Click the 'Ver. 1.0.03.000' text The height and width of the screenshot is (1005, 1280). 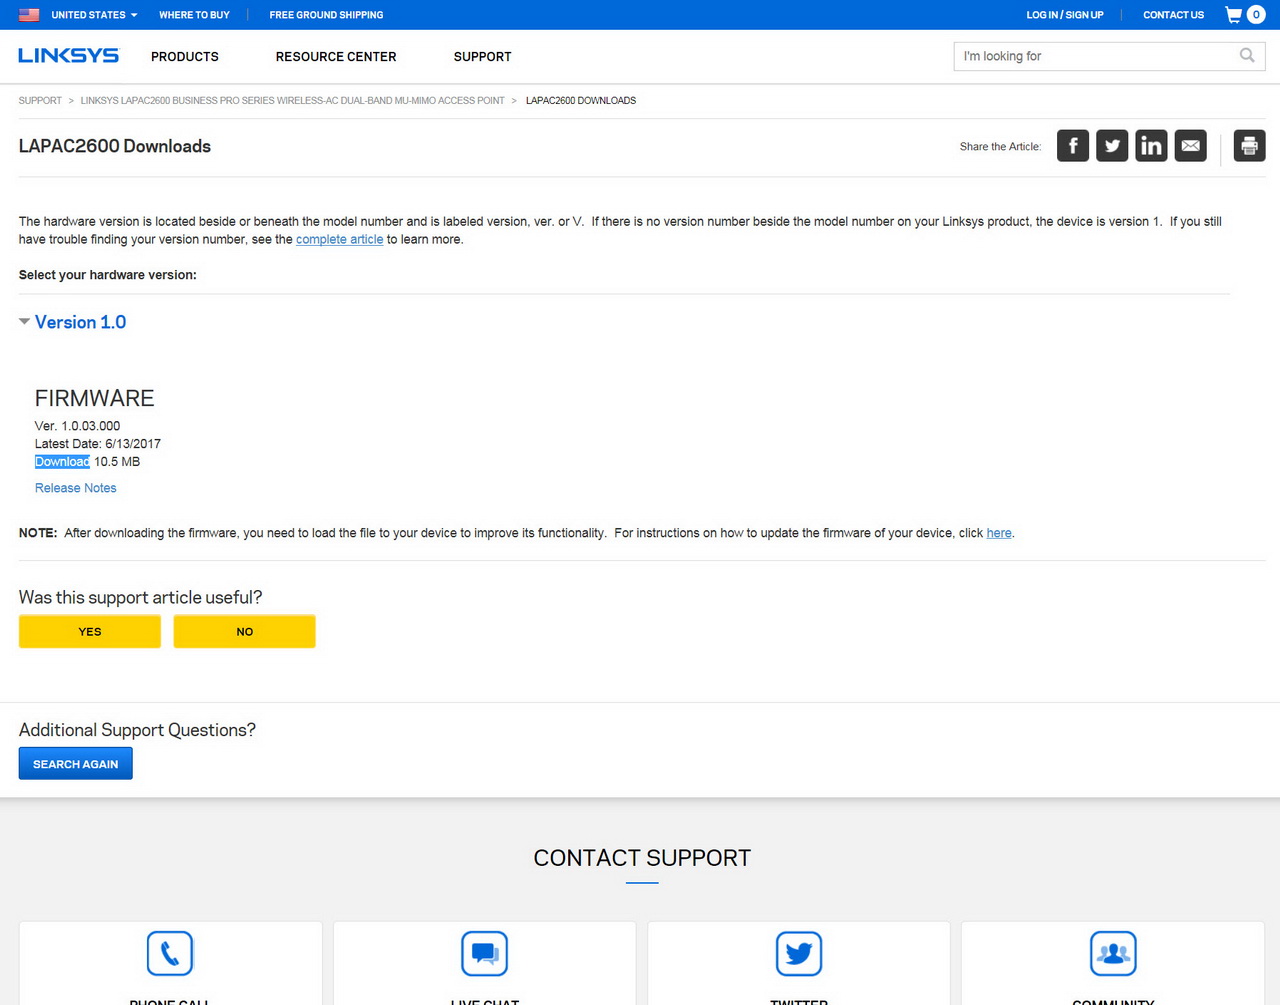pos(77,426)
